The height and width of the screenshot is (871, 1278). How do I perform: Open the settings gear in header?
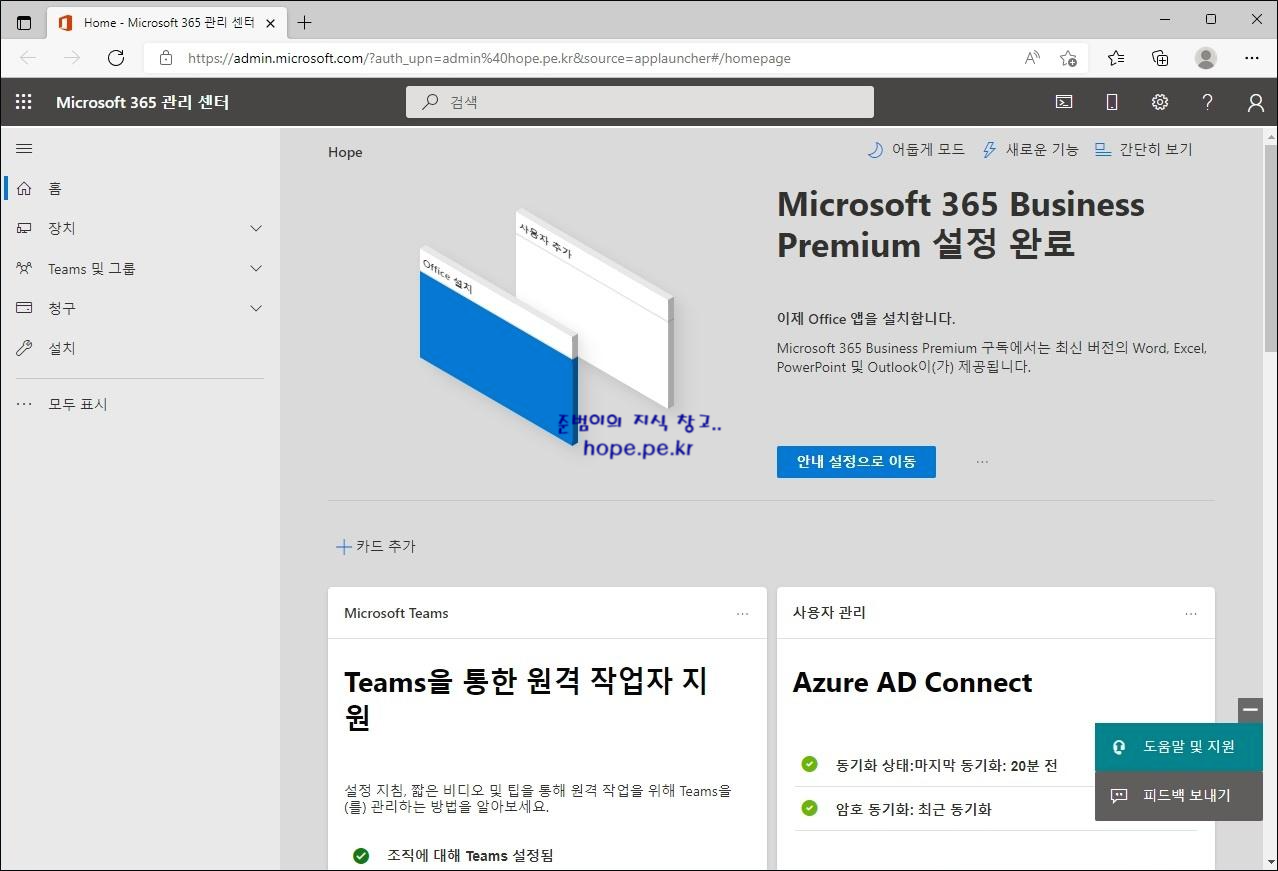[x=1160, y=102]
